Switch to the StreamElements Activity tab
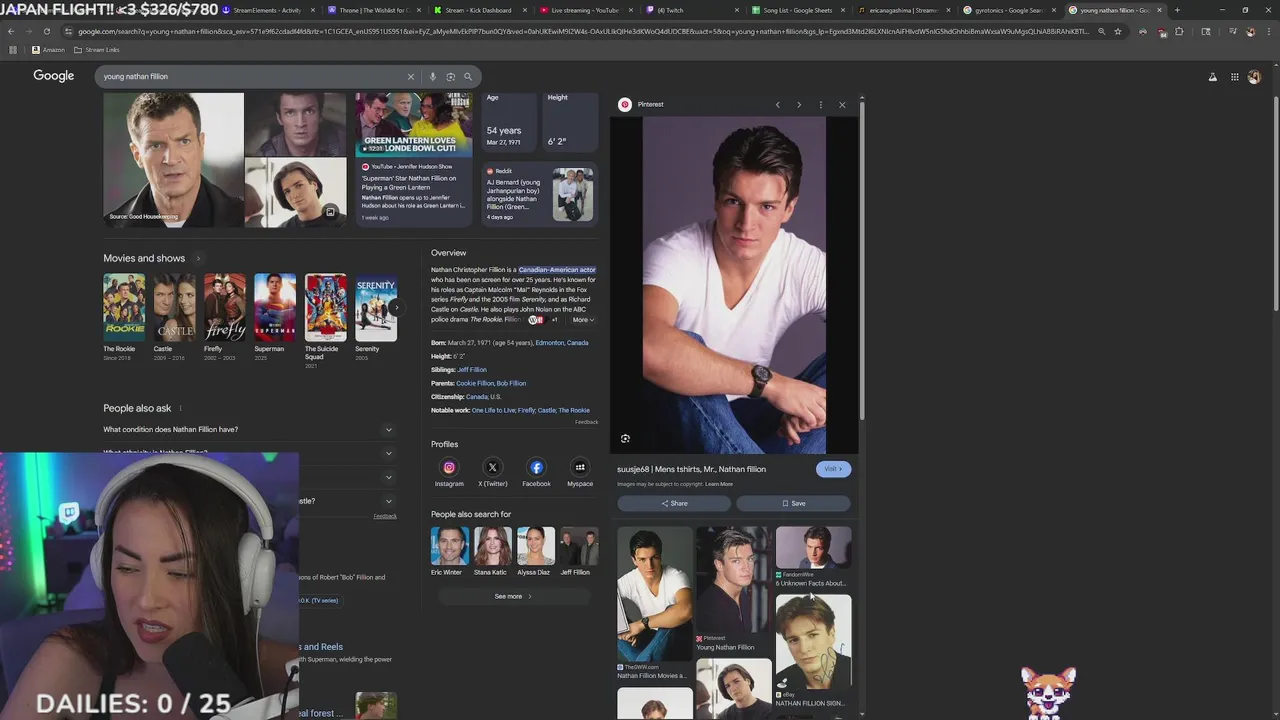Viewport: 1280px width, 720px height. pyautogui.click(x=267, y=10)
